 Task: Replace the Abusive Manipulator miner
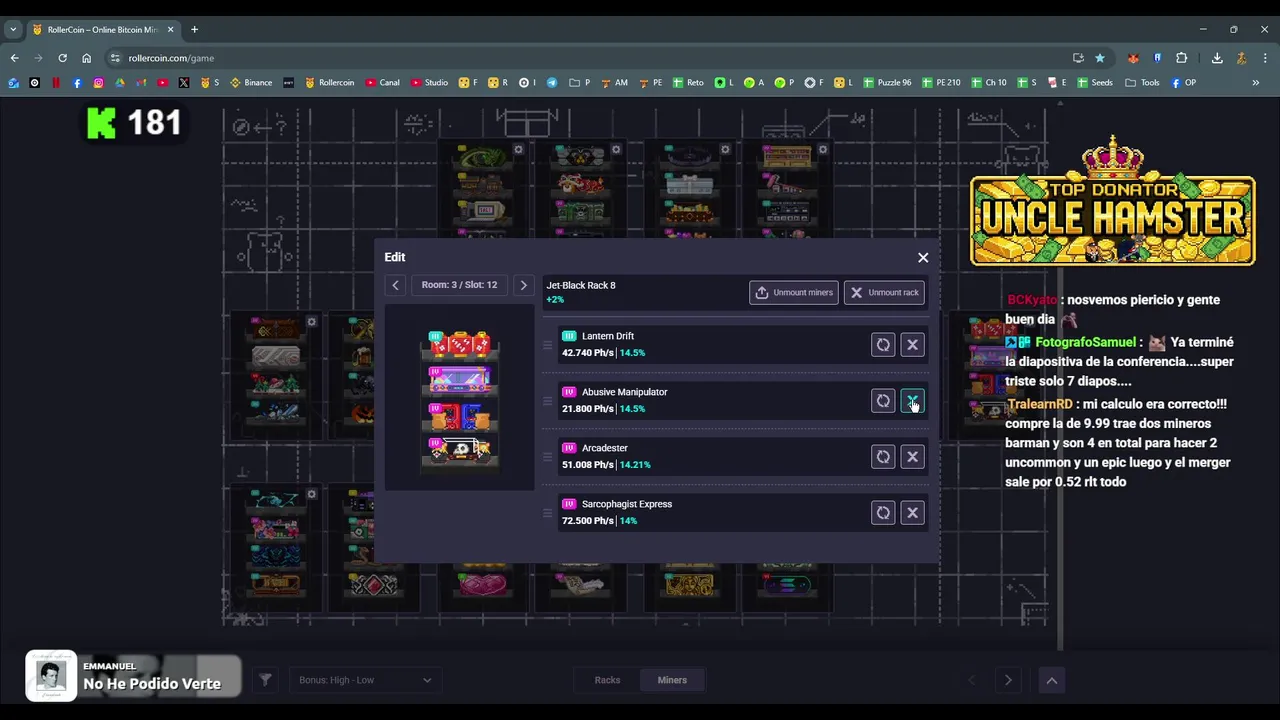click(x=883, y=401)
